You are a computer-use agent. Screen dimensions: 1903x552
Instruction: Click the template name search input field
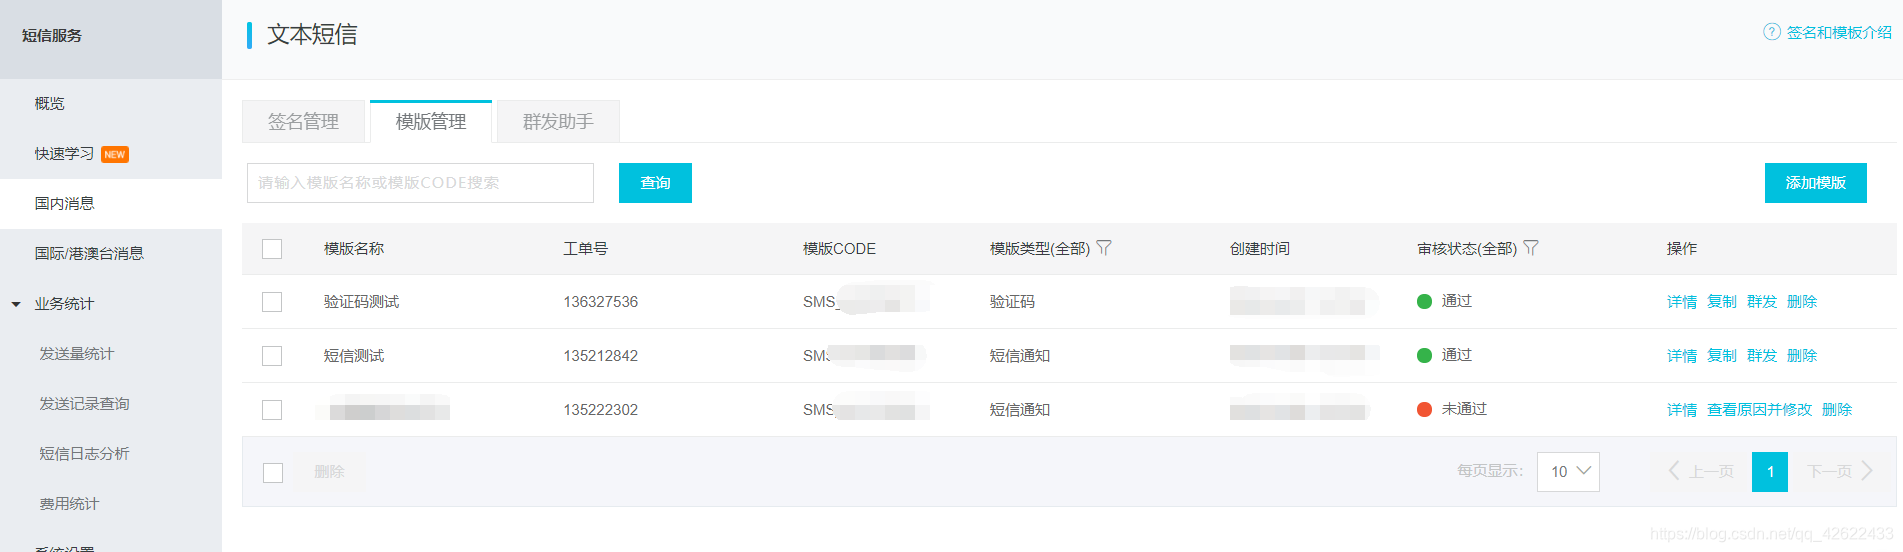[420, 183]
